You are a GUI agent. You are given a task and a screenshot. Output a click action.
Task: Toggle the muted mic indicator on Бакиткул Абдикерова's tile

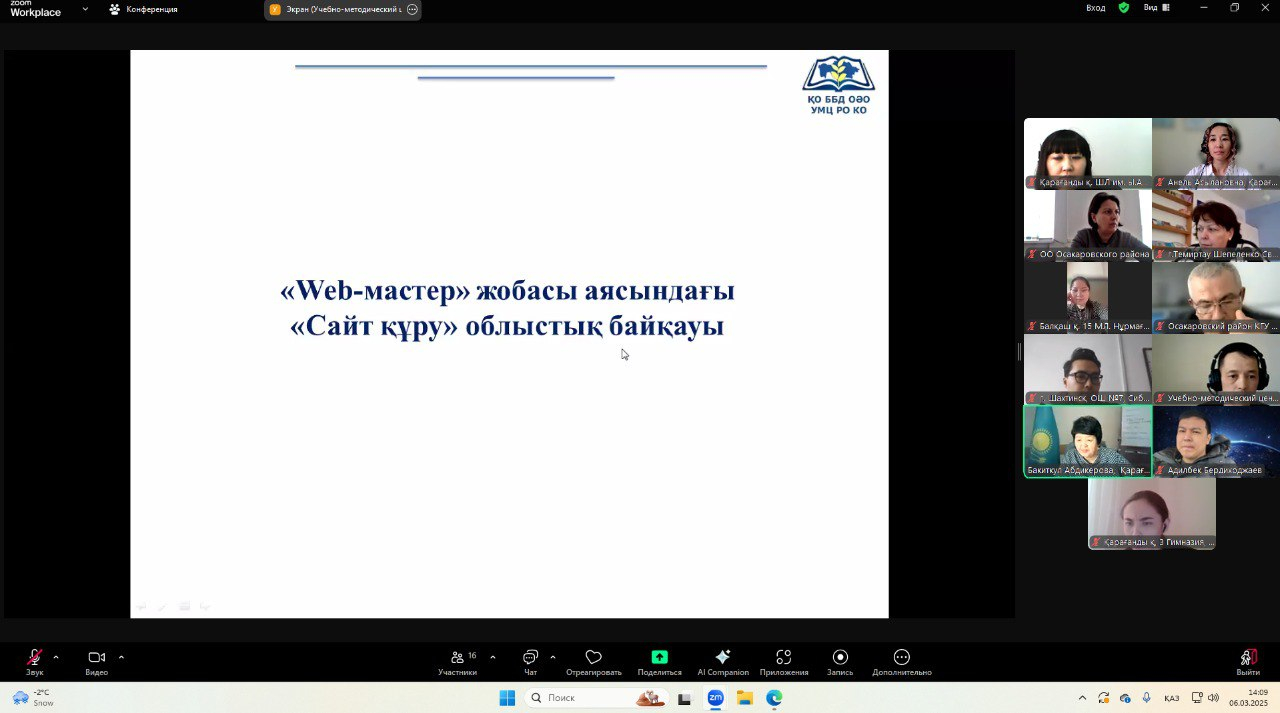point(1032,469)
